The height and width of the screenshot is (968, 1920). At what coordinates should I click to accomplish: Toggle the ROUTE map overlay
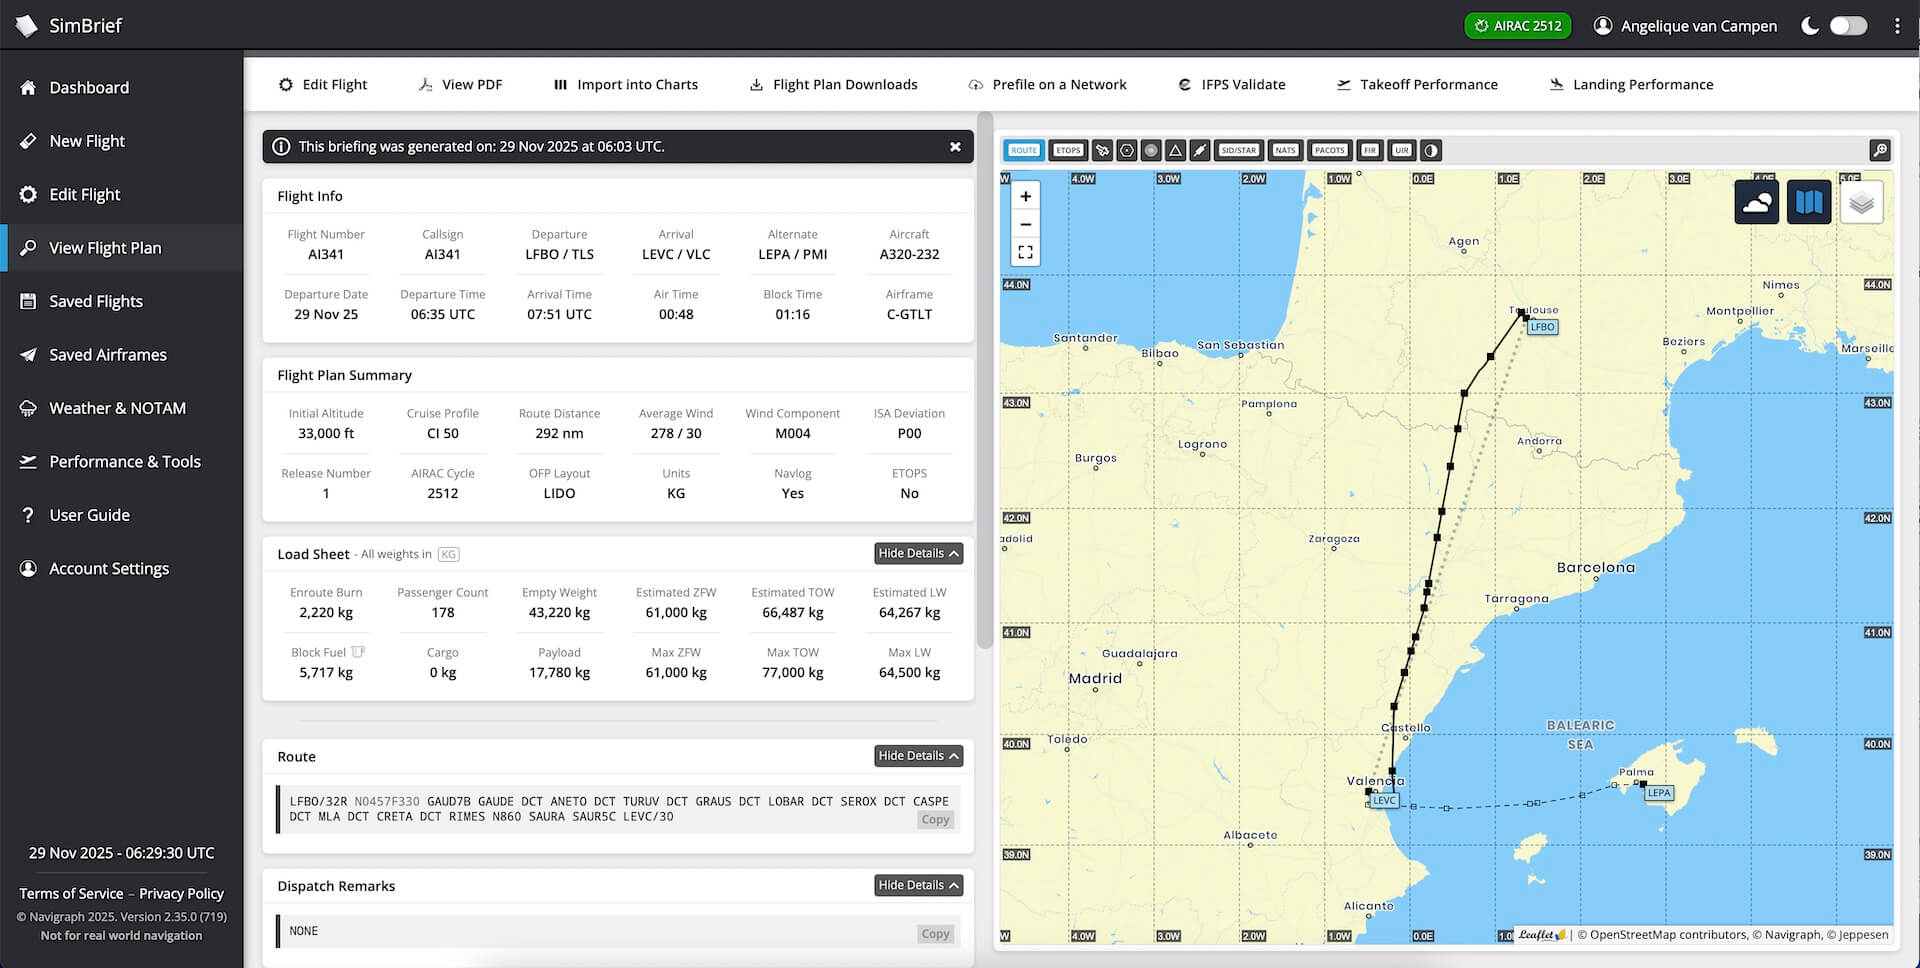point(1023,151)
